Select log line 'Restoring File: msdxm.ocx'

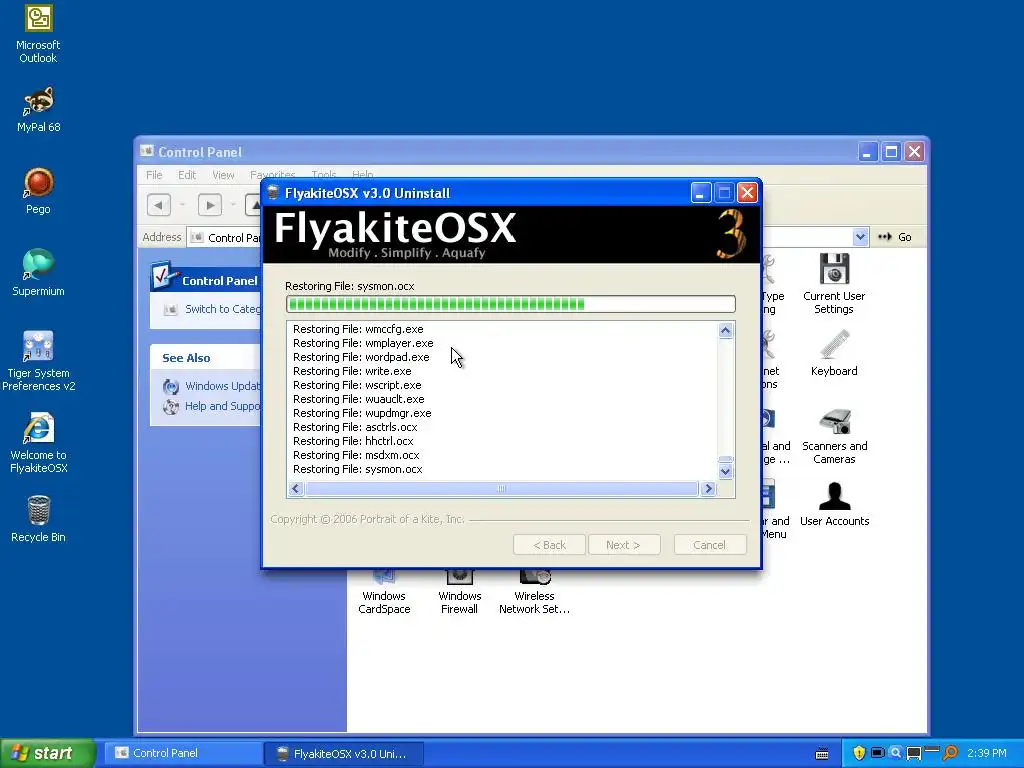point(357,455)
